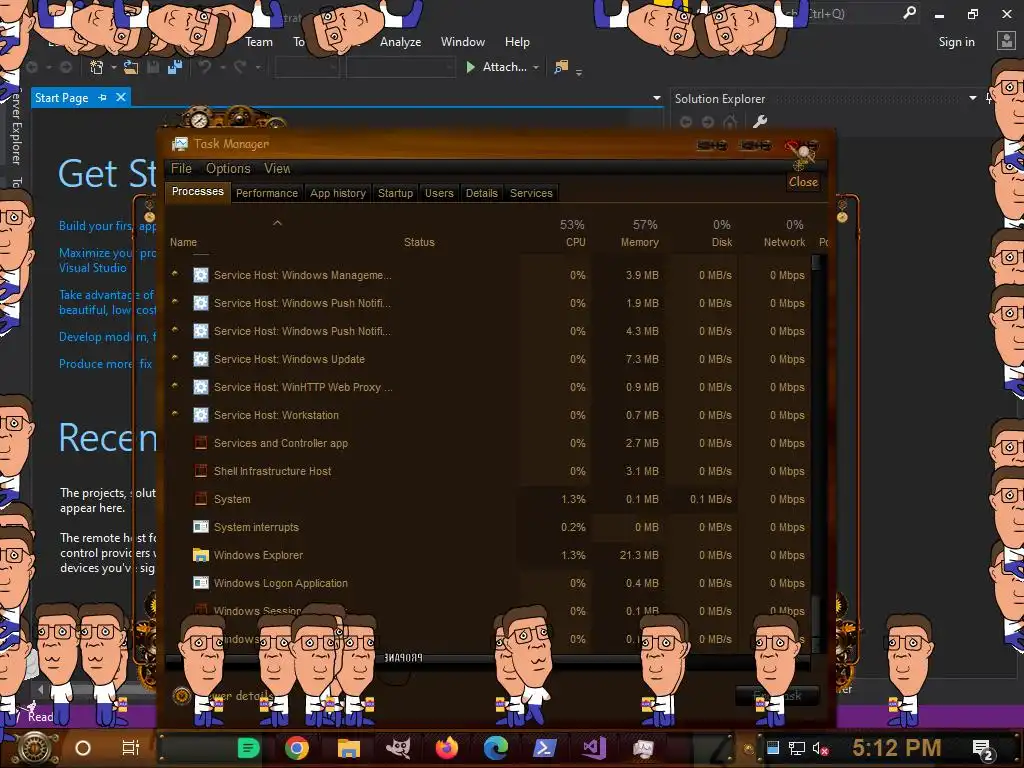Image resolution: width=1024 pixels, height=768 pixels.
Task: Click Solution Explorer's Back arrow icon
Action: point(686,121)
